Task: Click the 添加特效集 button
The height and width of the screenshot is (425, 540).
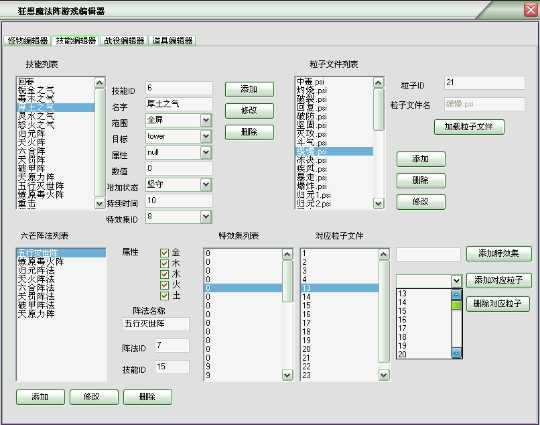Action: tap(499, 254)
